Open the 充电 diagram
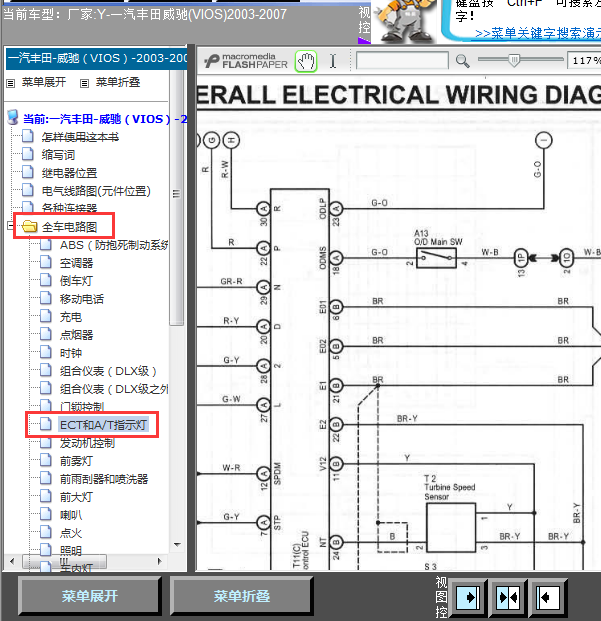601x621 pixels. click(71, 317)
